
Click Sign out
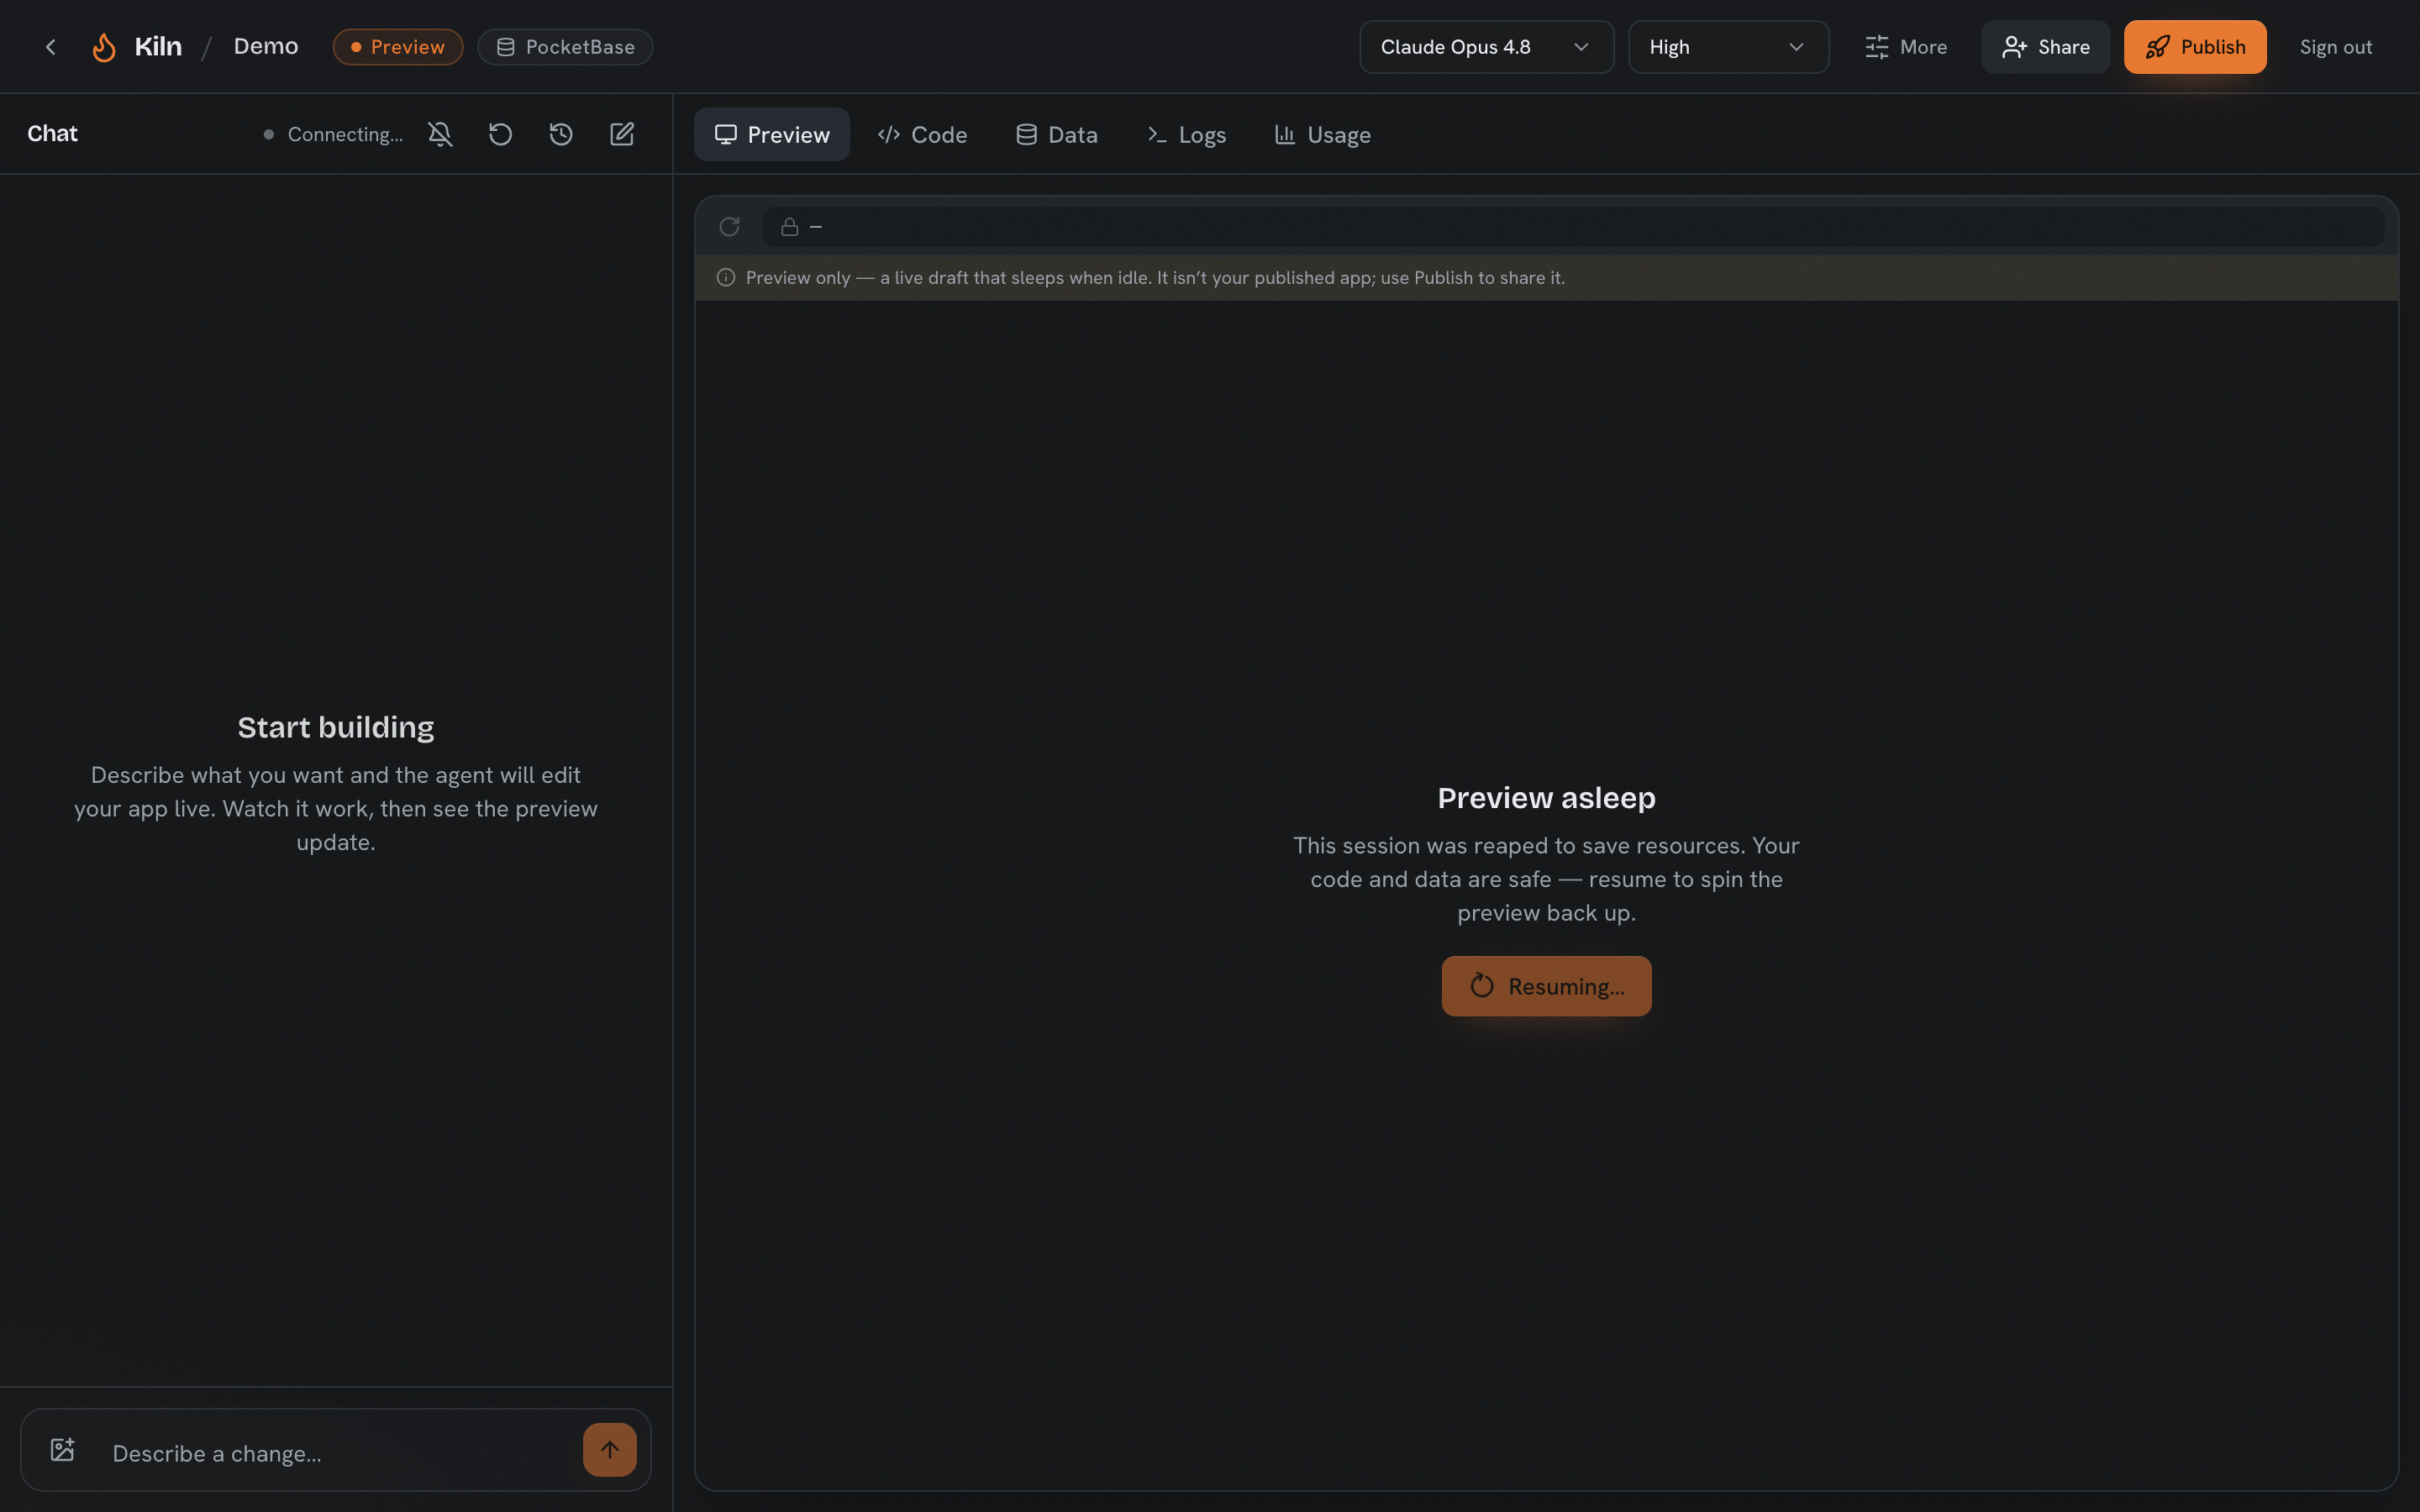[x=2335, y=47]
